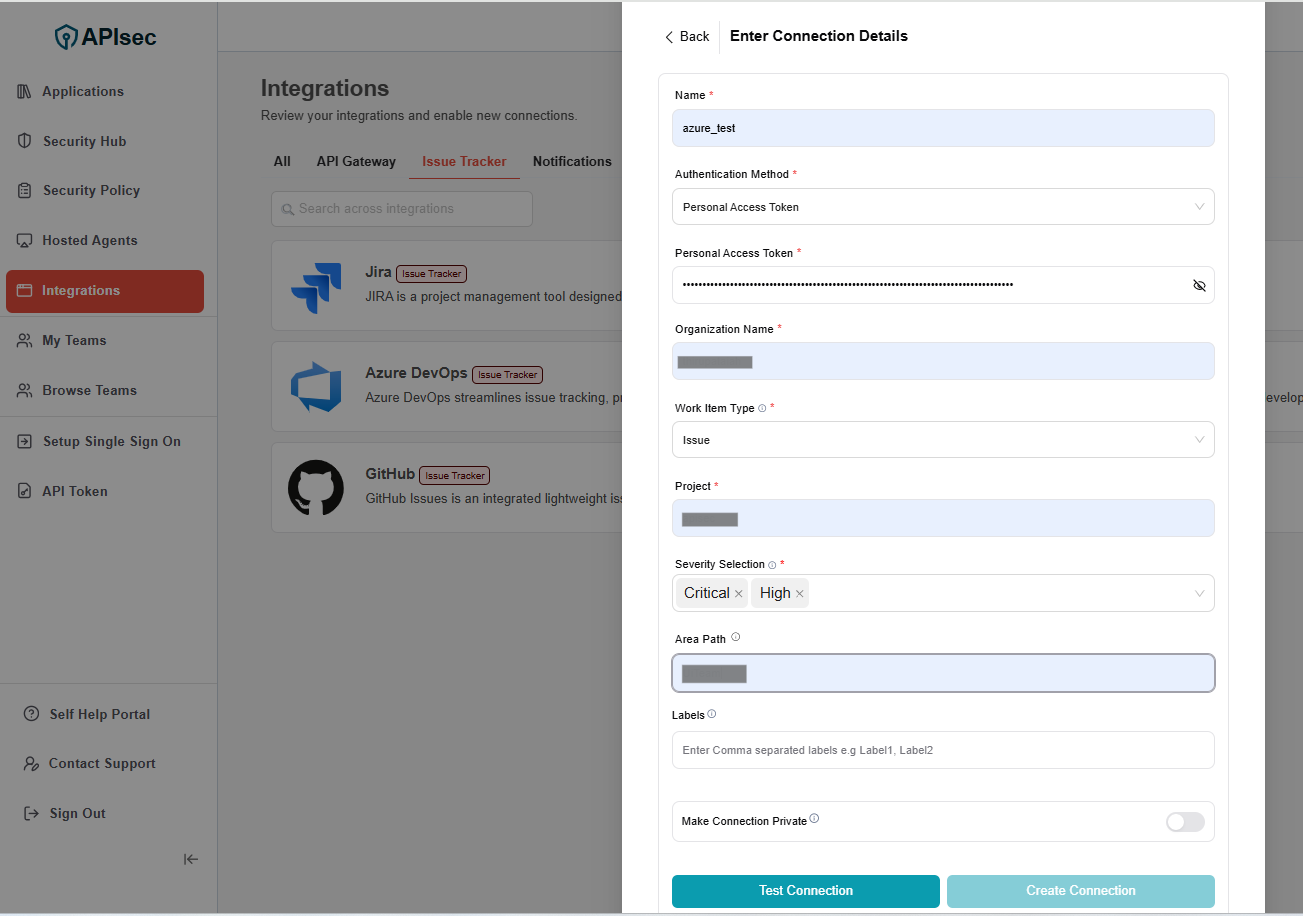The height and width of the screenshot is (916, 1303).
Task: Click the Work Item Type info icon
Action: pos(762,409)
